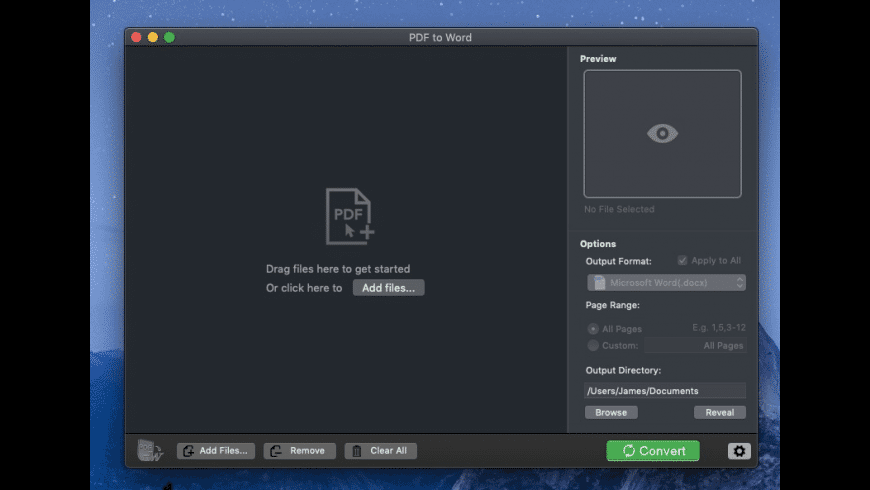The width and height of the screenshot is (870, 490).
Task: Click the 'Page Range:' label
Action: (x=613, y=305)
